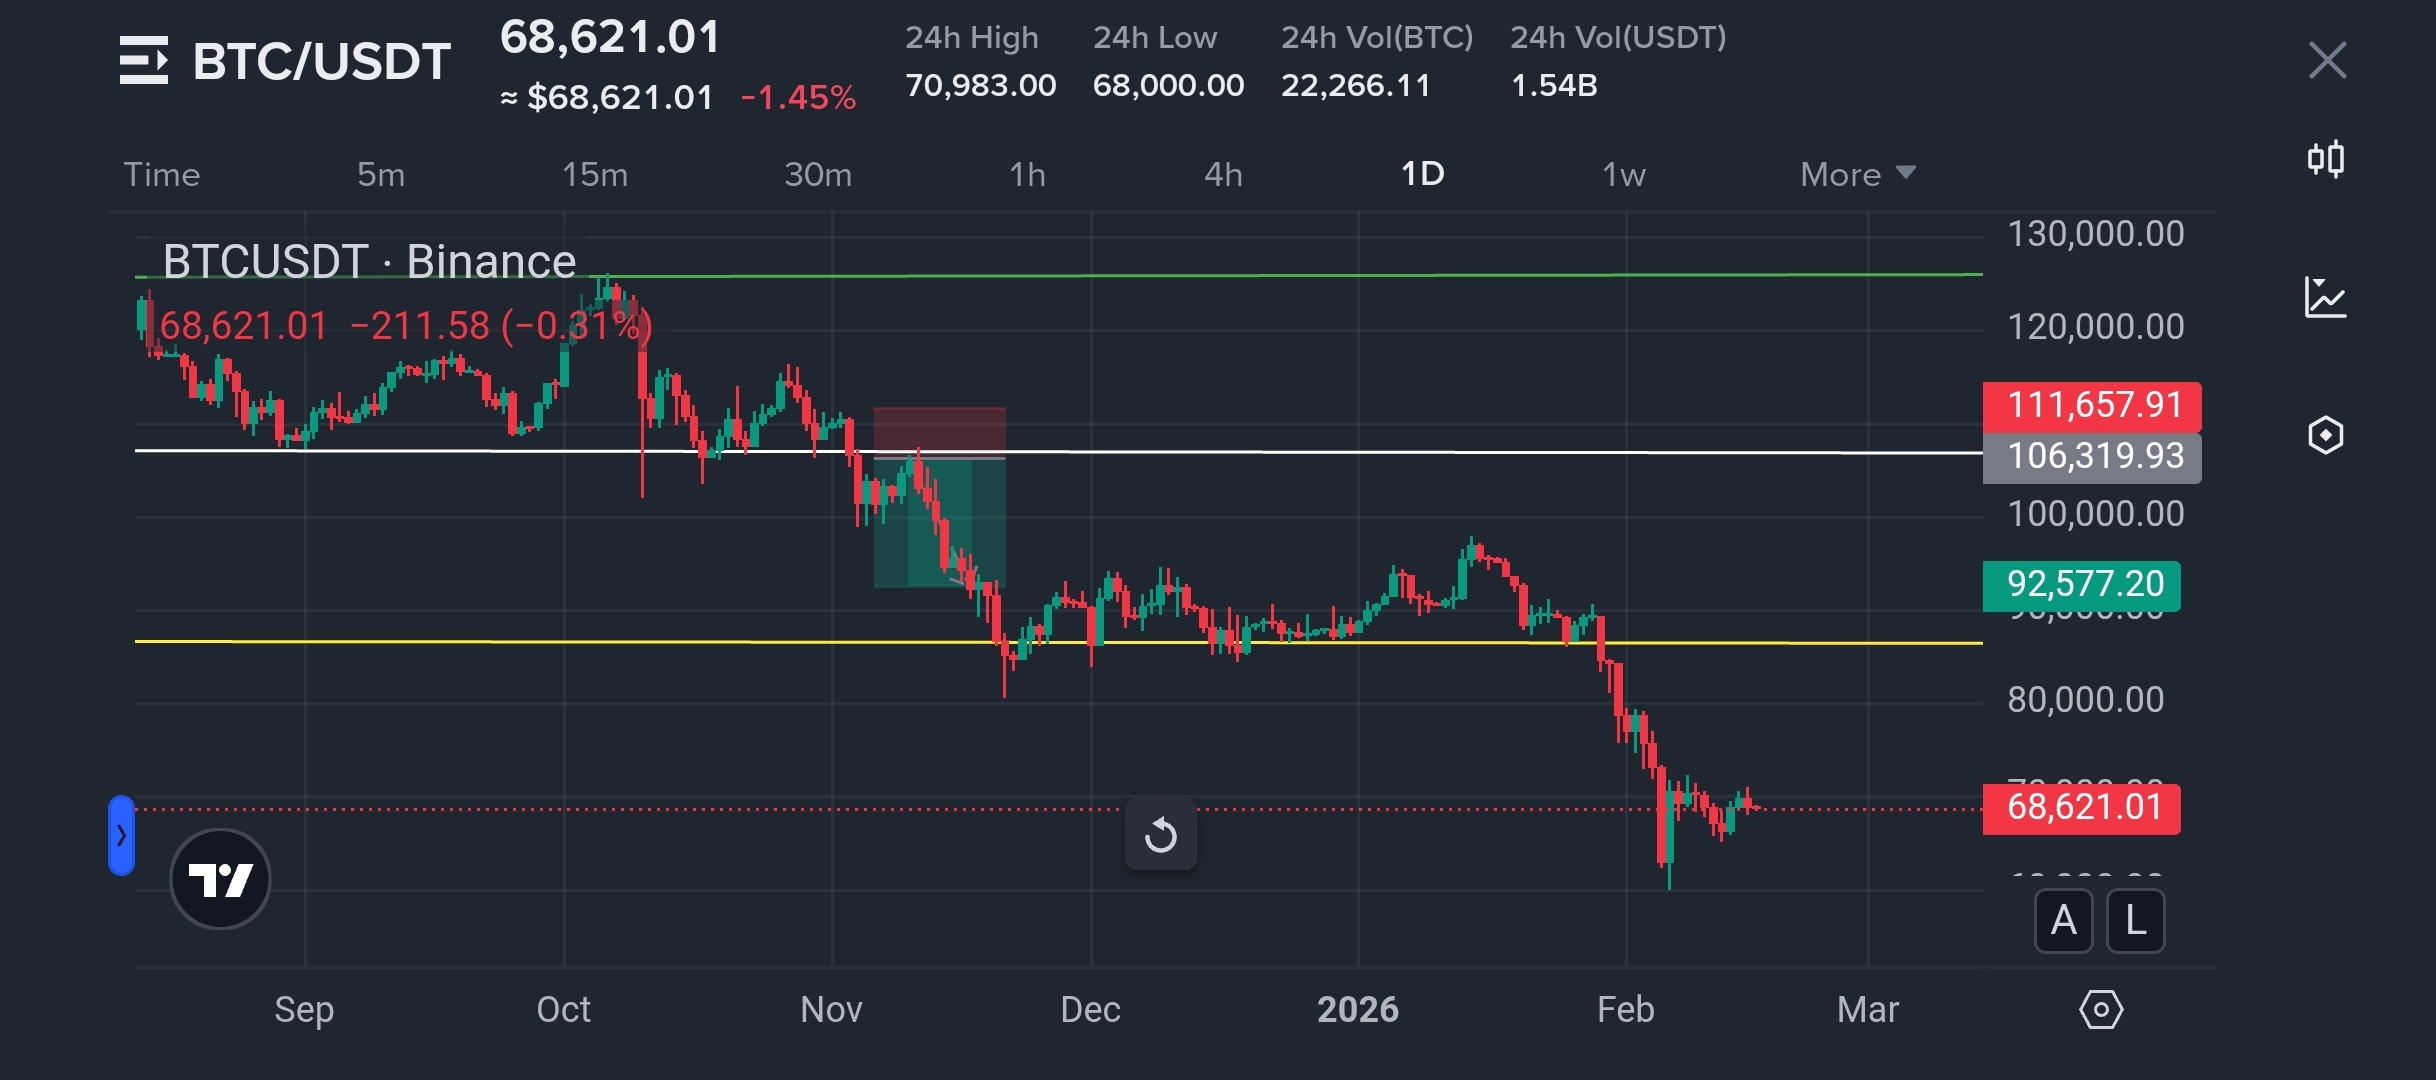Toggle auto scale with A button

point(2063,920)
